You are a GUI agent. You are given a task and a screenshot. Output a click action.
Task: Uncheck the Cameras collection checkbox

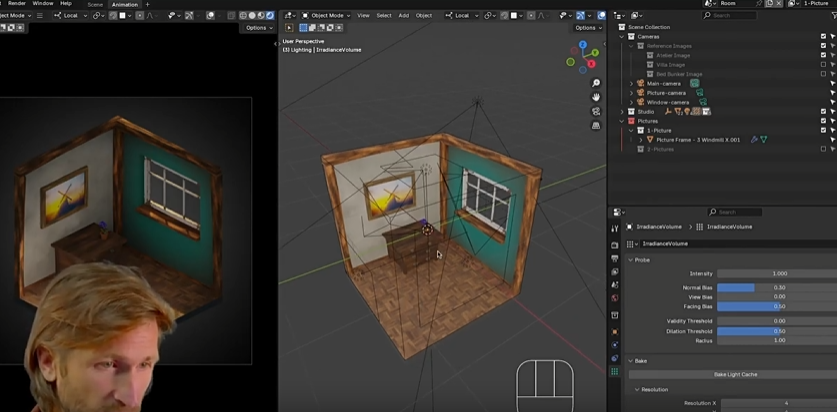(x=823, y=36)
